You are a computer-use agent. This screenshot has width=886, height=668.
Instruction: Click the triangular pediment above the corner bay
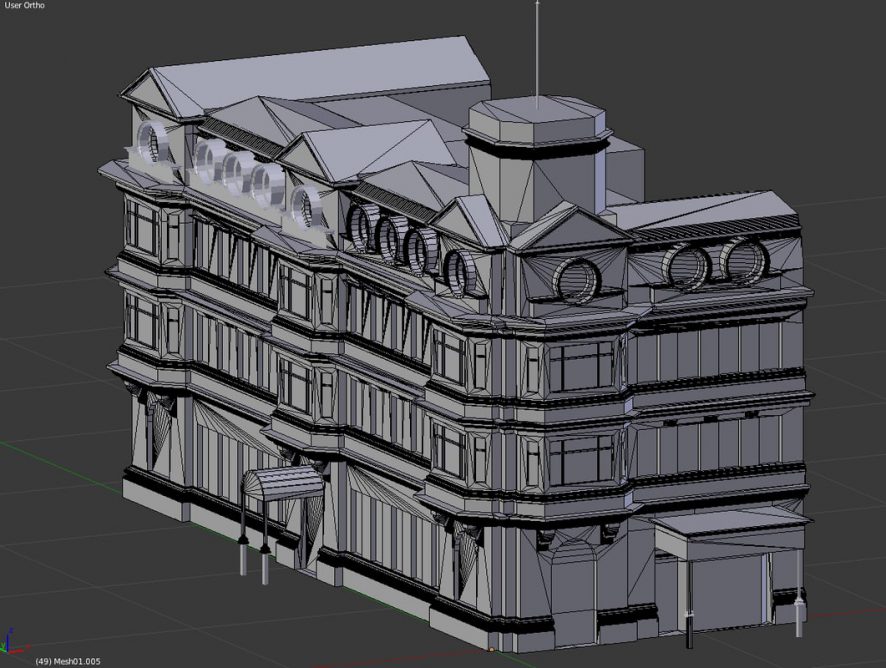[570, 234]
